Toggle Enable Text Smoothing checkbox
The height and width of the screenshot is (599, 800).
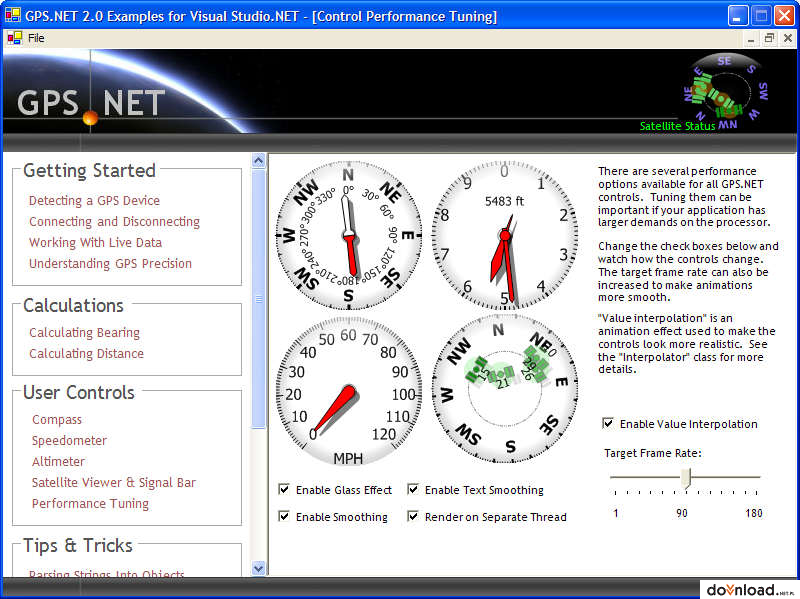(413, 489)
